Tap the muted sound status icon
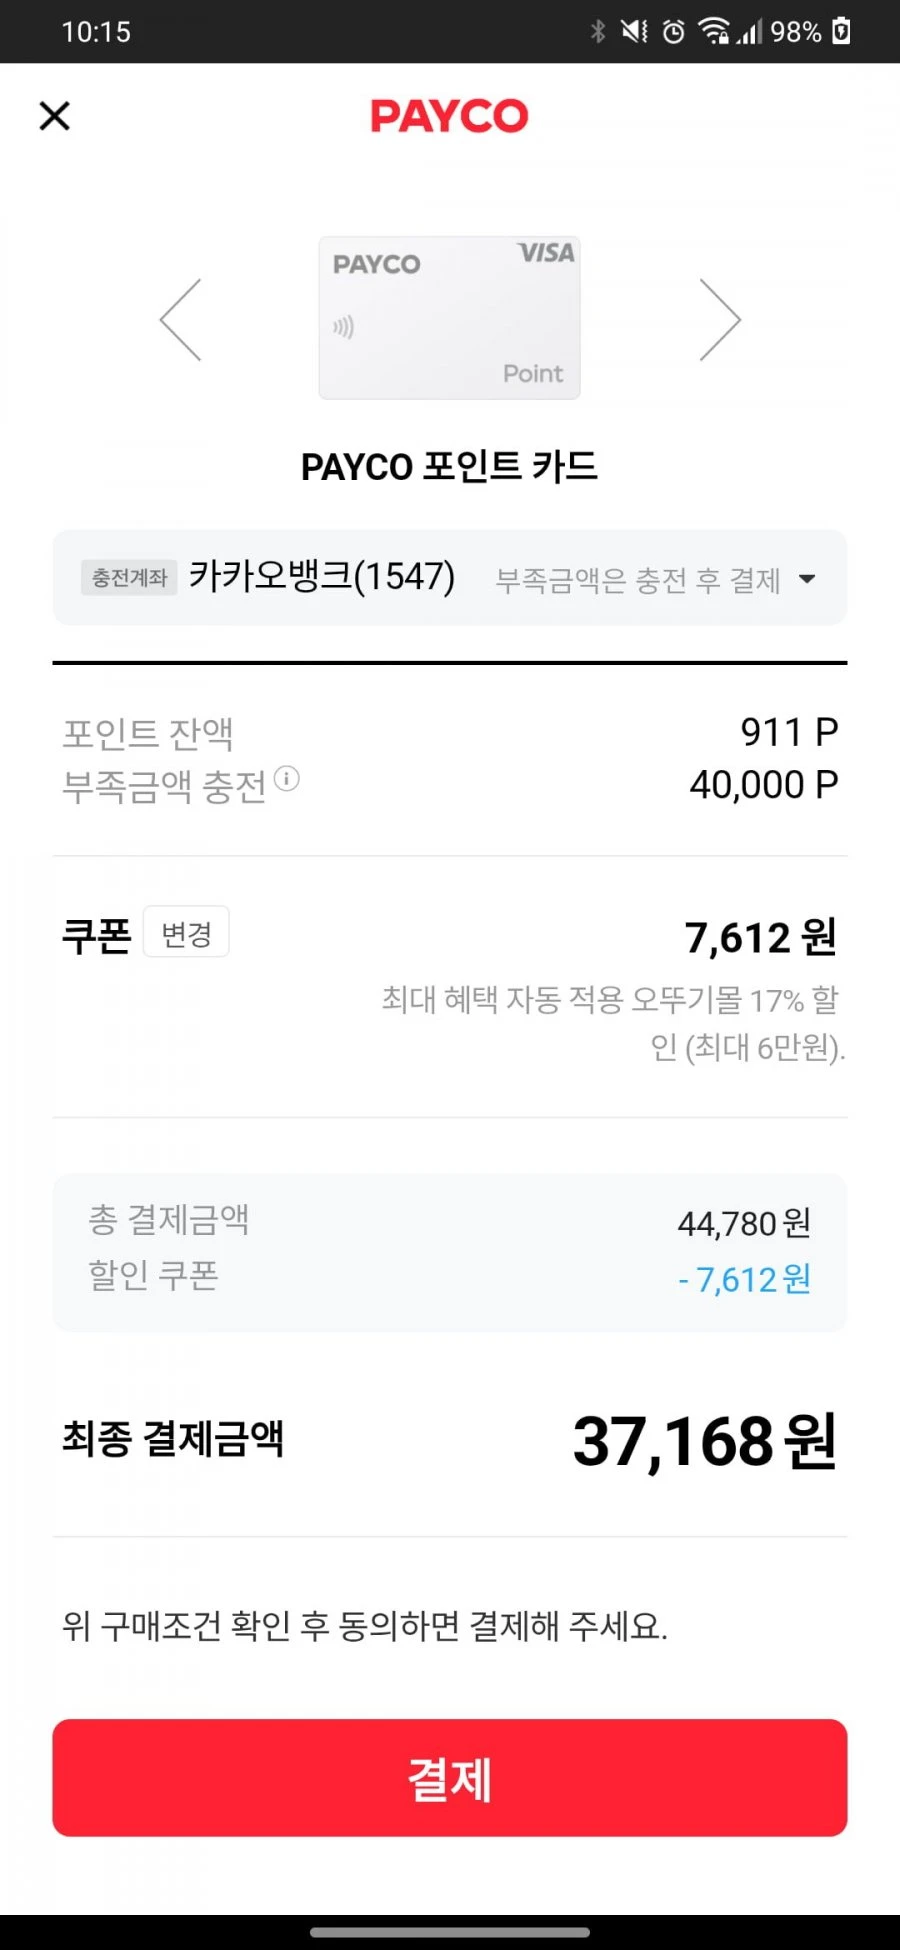This screenshot has width=900, height=1950. (634, 31)
